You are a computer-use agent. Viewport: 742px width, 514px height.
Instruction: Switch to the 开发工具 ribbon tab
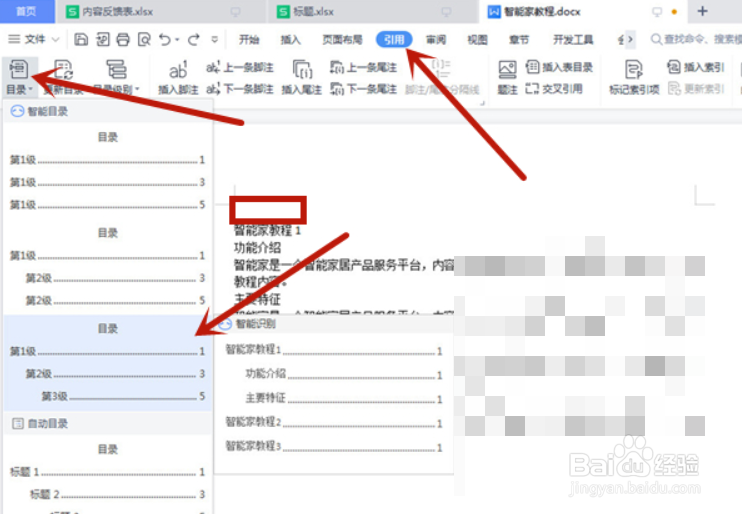573,40
